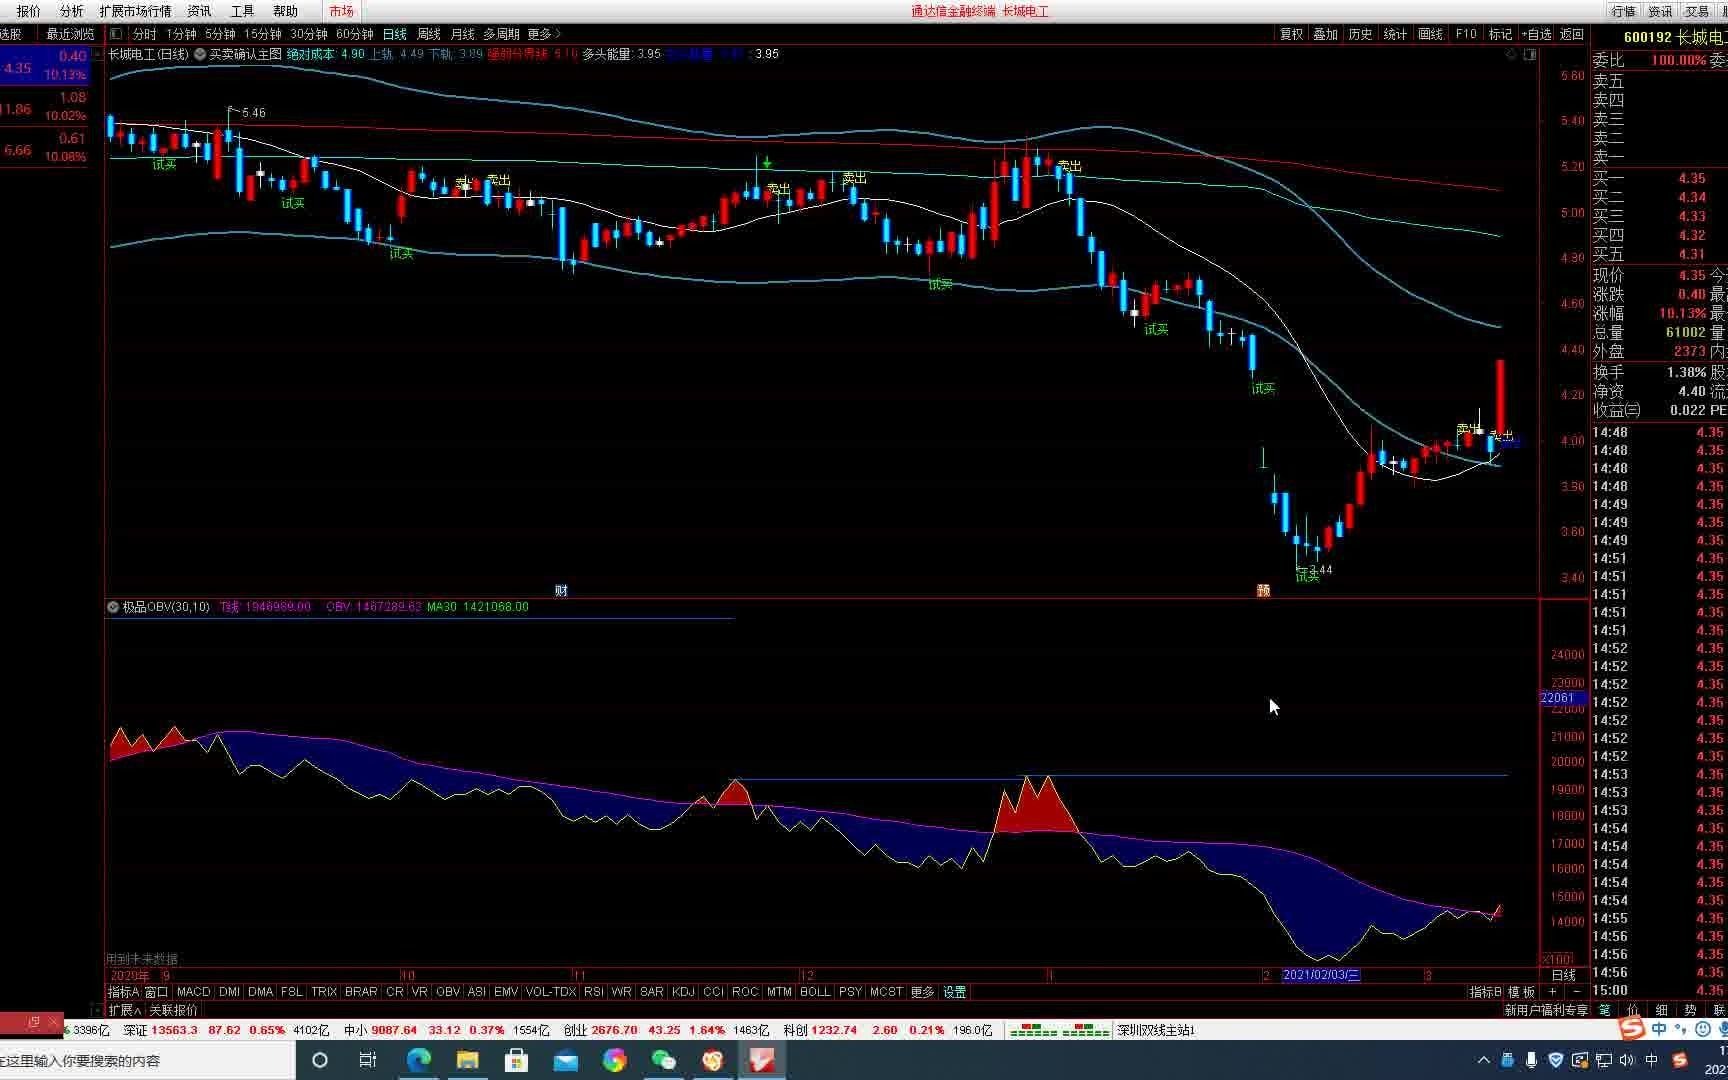Viewport: 1728px width, 1080px height.
Task: Launch Microsoft Edge from taskbar
Action: [x=418, y=1060]
